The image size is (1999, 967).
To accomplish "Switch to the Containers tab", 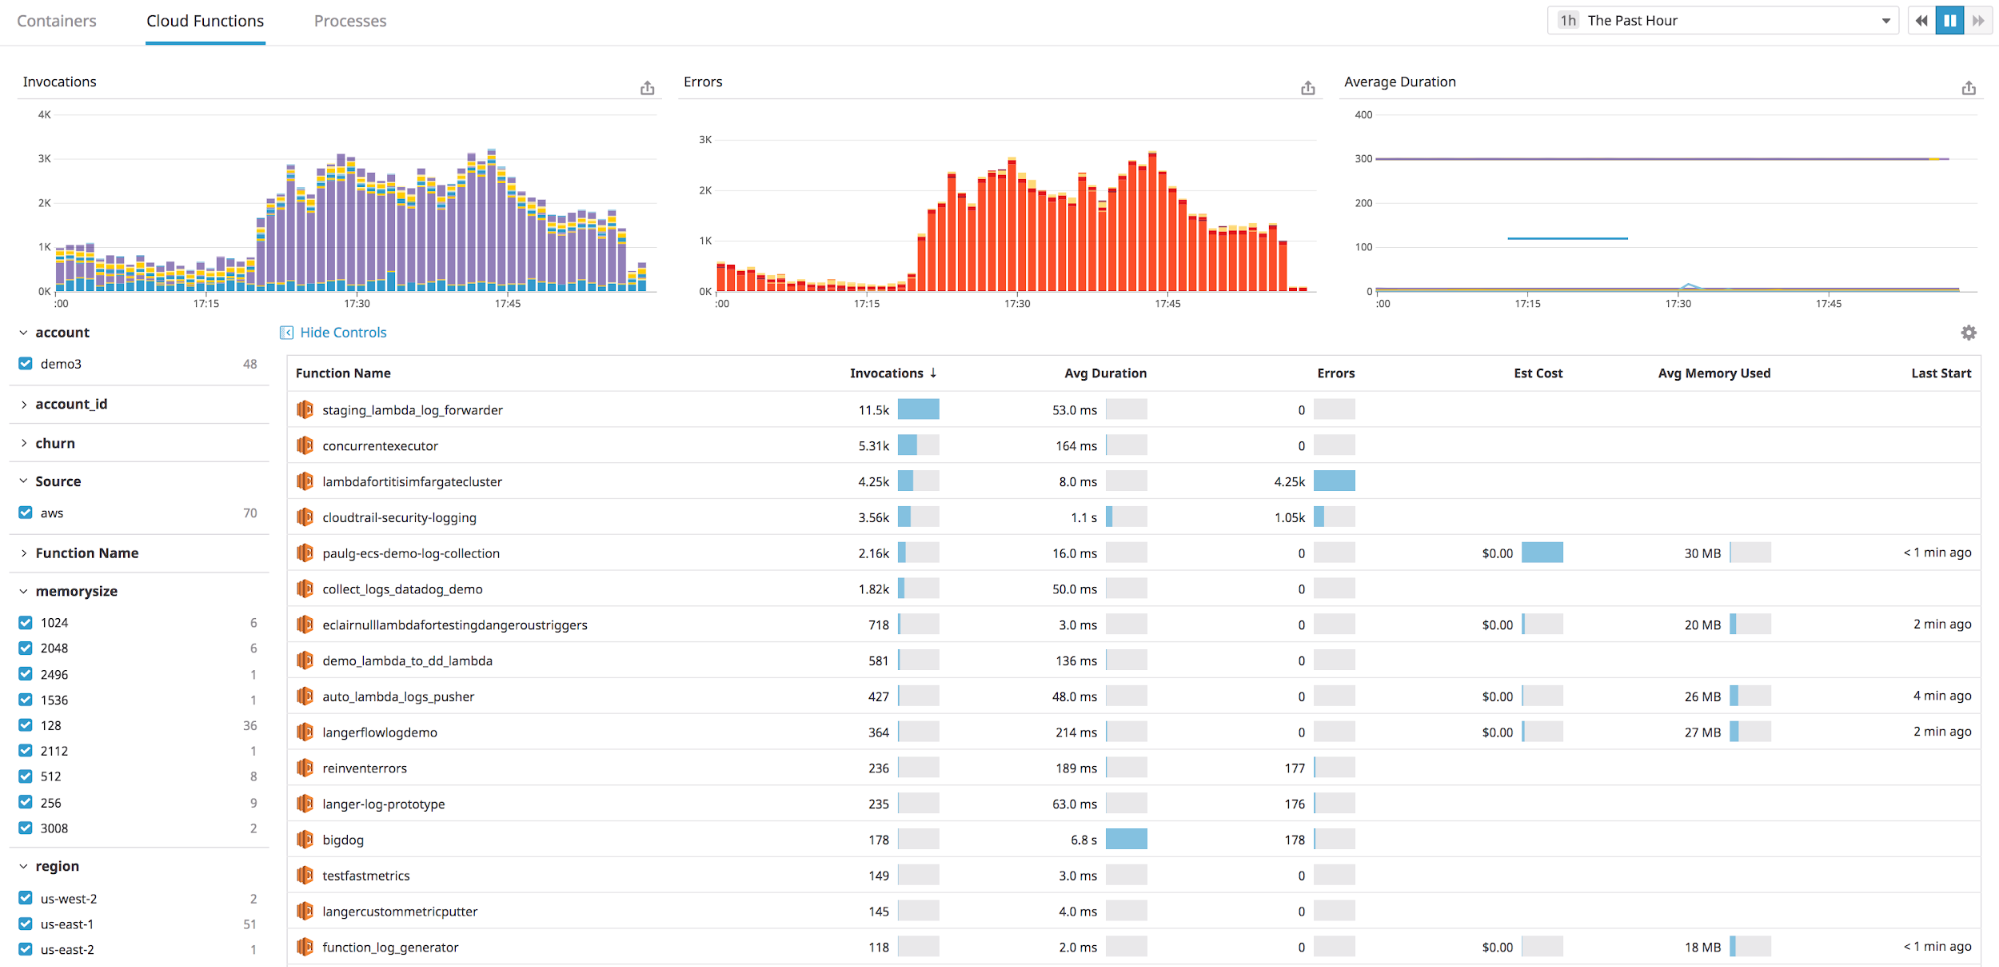I will [56, 20].
